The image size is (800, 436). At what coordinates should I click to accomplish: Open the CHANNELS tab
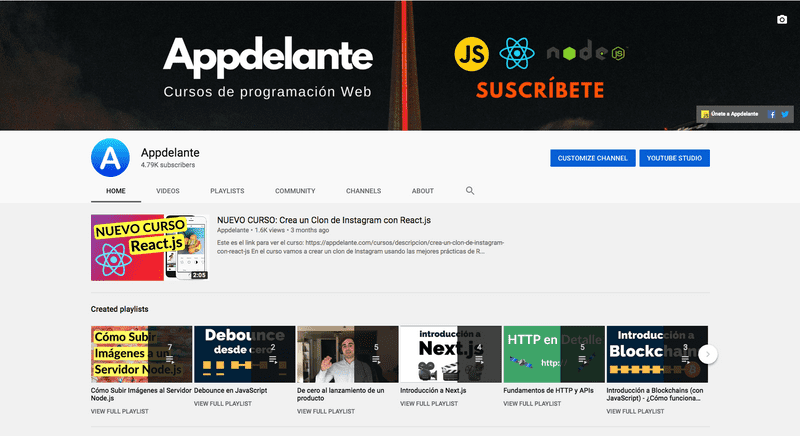(363, 191)
